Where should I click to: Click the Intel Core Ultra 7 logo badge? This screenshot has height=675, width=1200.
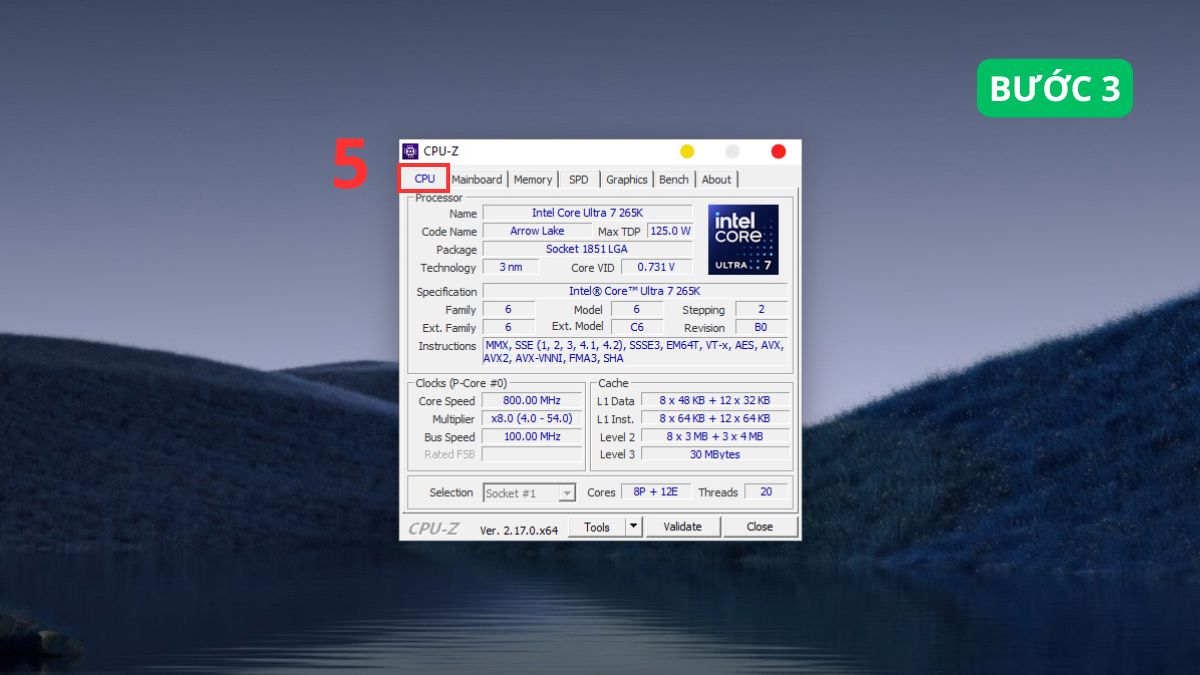(x=742, y=240)
